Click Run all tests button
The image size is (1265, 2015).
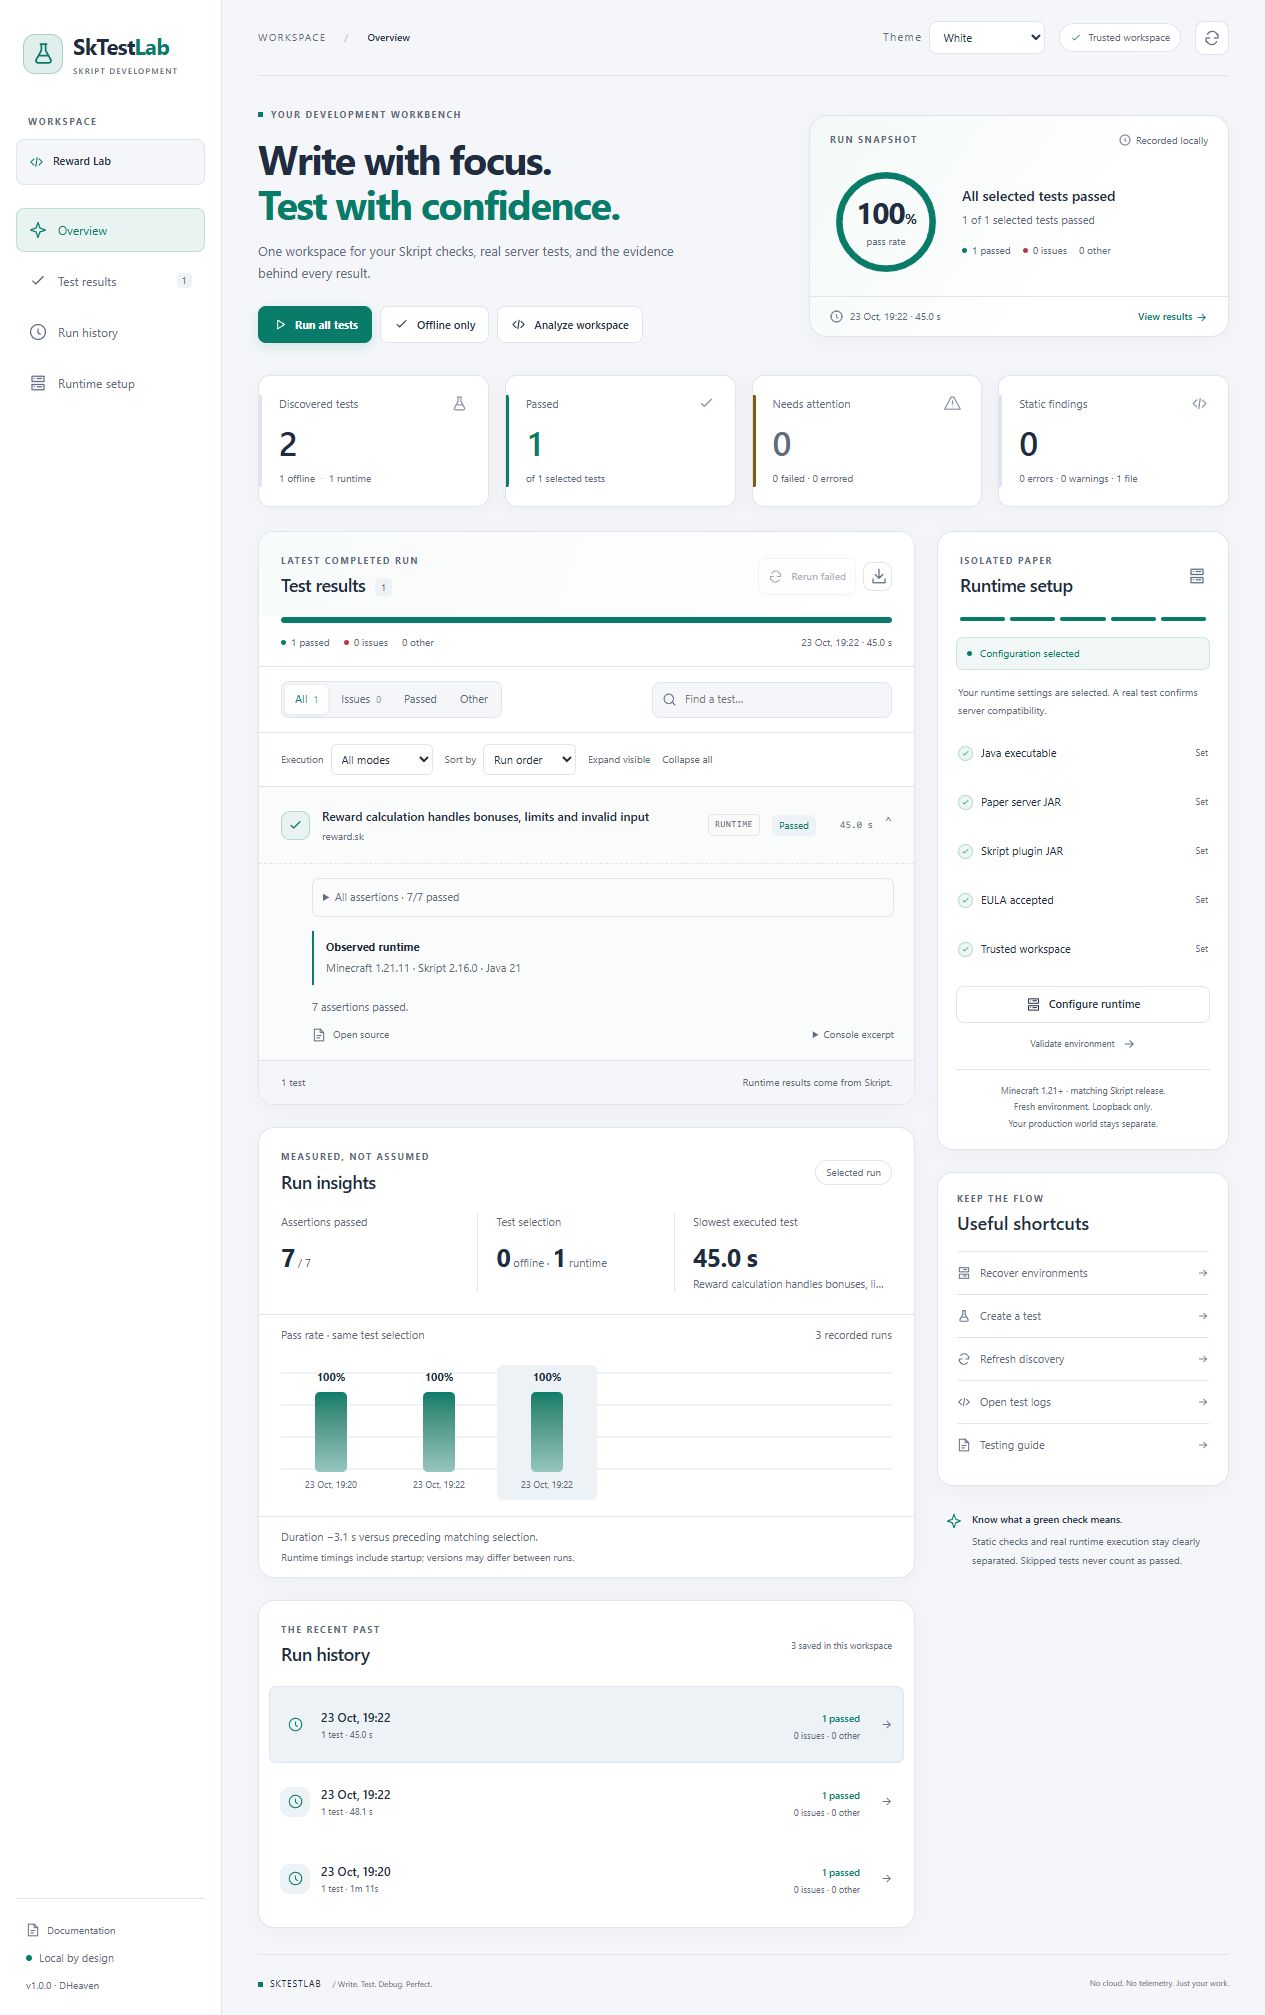click(315, 325)
